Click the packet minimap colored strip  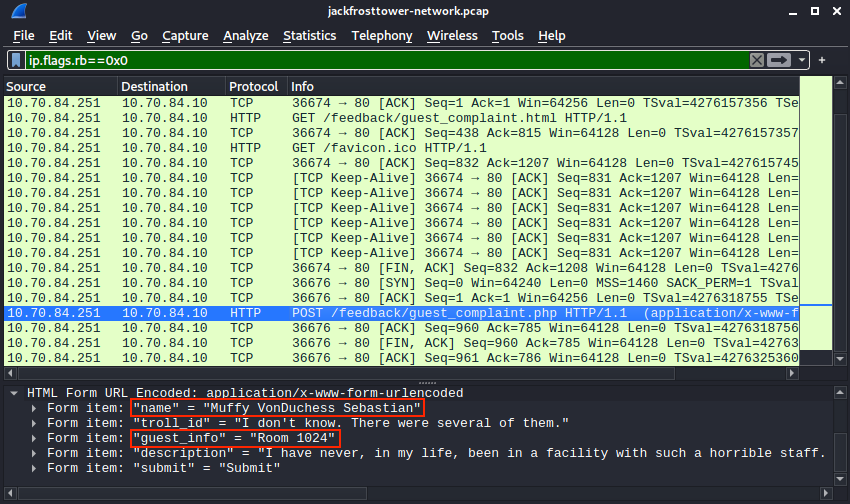coord(816,213)
